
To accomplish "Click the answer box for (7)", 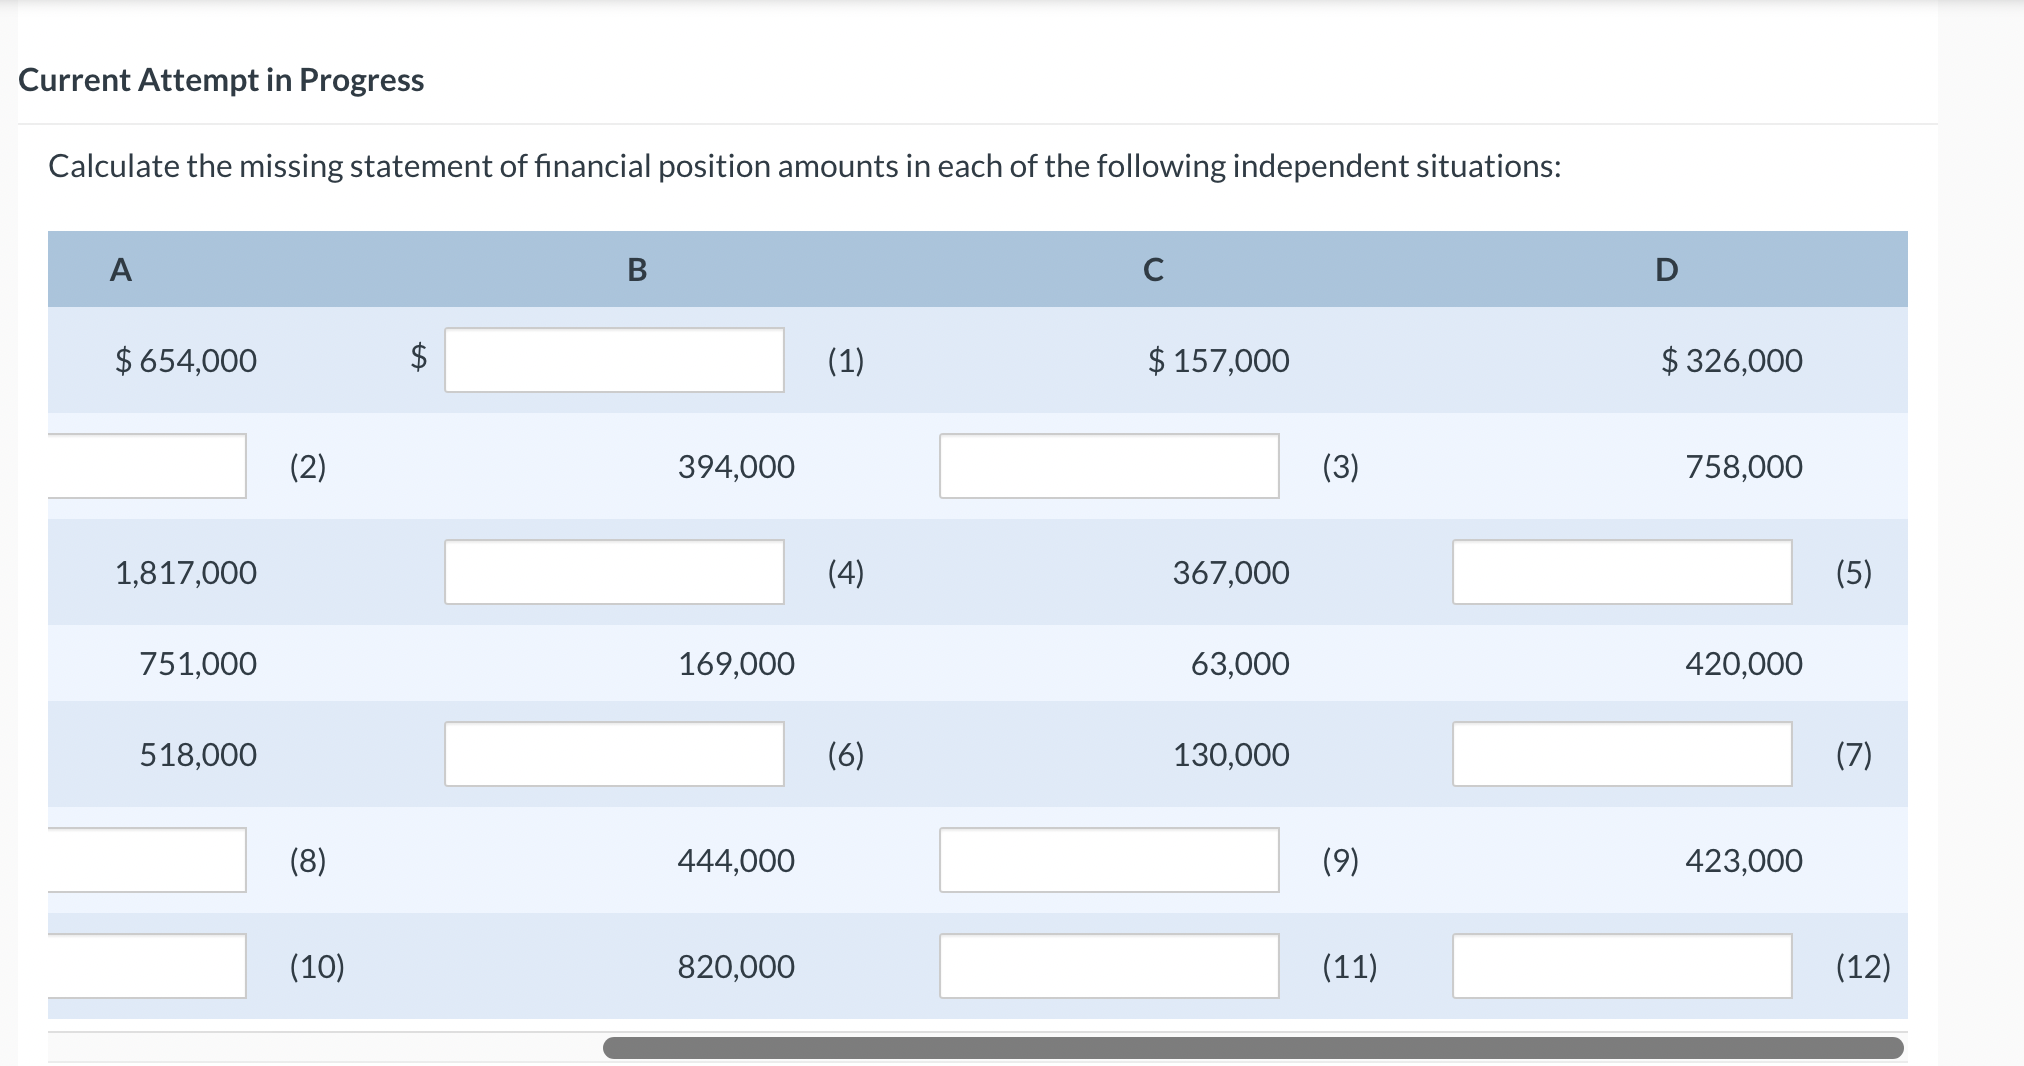I will coord(1622,753).
